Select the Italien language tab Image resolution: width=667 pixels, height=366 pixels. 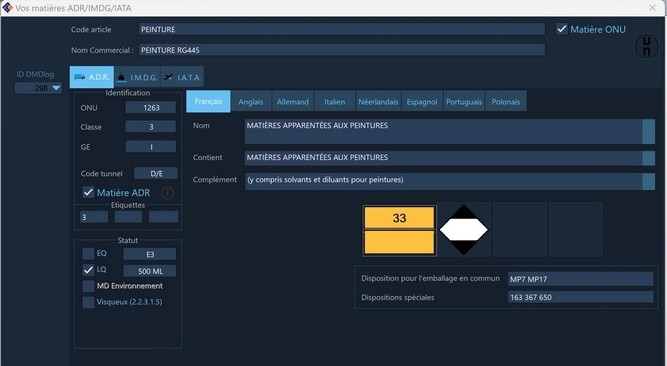(x=334, y=101)
